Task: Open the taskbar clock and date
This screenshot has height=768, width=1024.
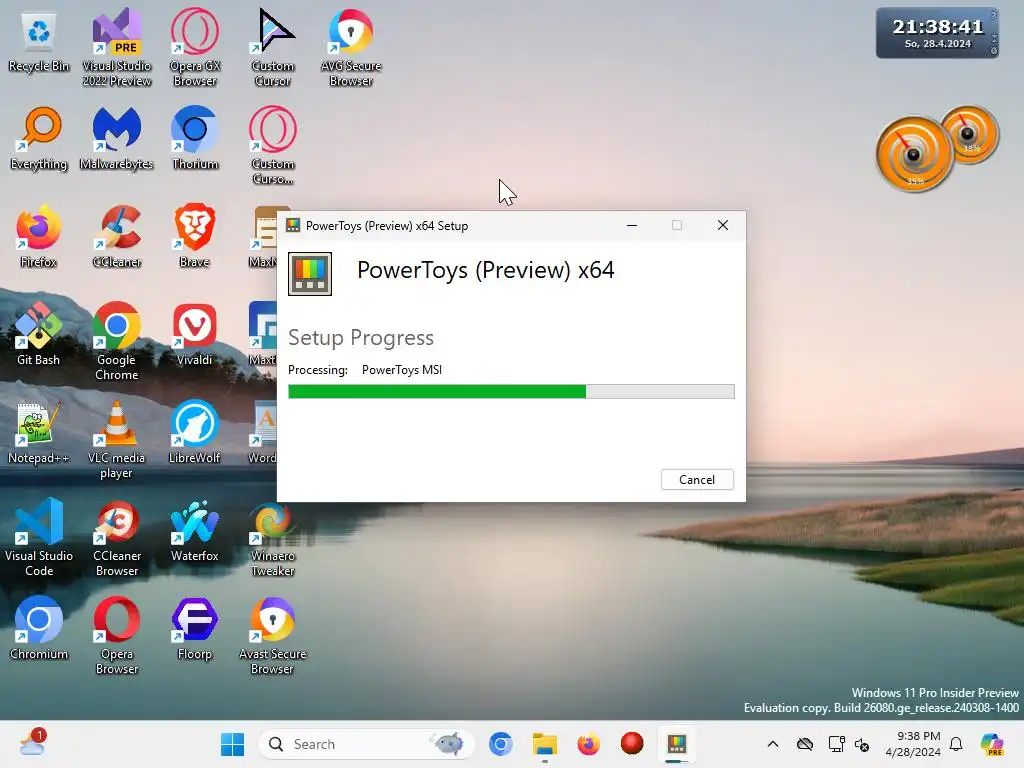Action: click(x=913, y=744)
